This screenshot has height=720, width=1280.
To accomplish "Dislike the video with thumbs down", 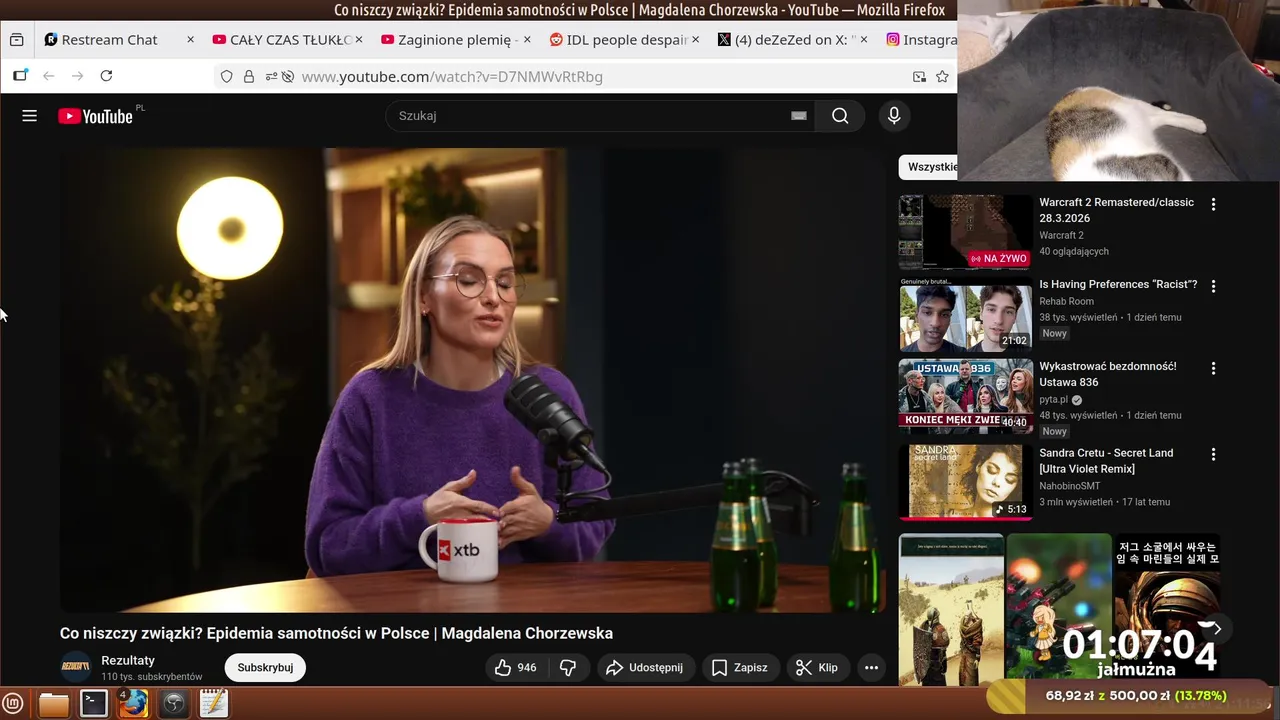I will 568,668.
